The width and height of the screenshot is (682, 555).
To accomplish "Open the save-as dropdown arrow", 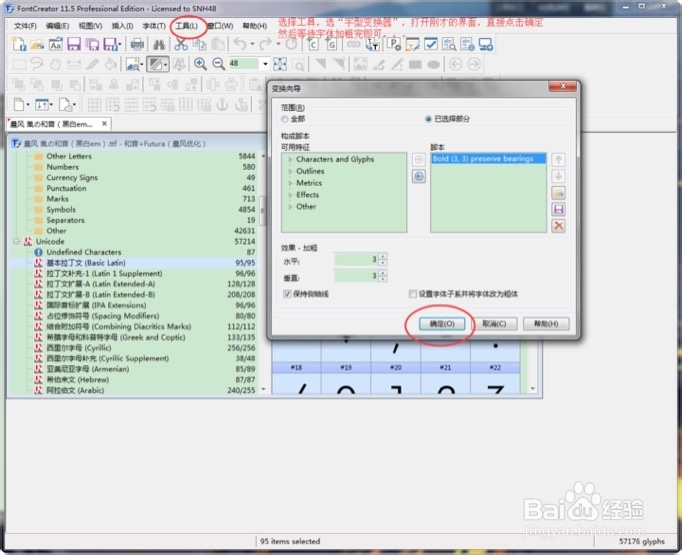I will click(120, 44).
